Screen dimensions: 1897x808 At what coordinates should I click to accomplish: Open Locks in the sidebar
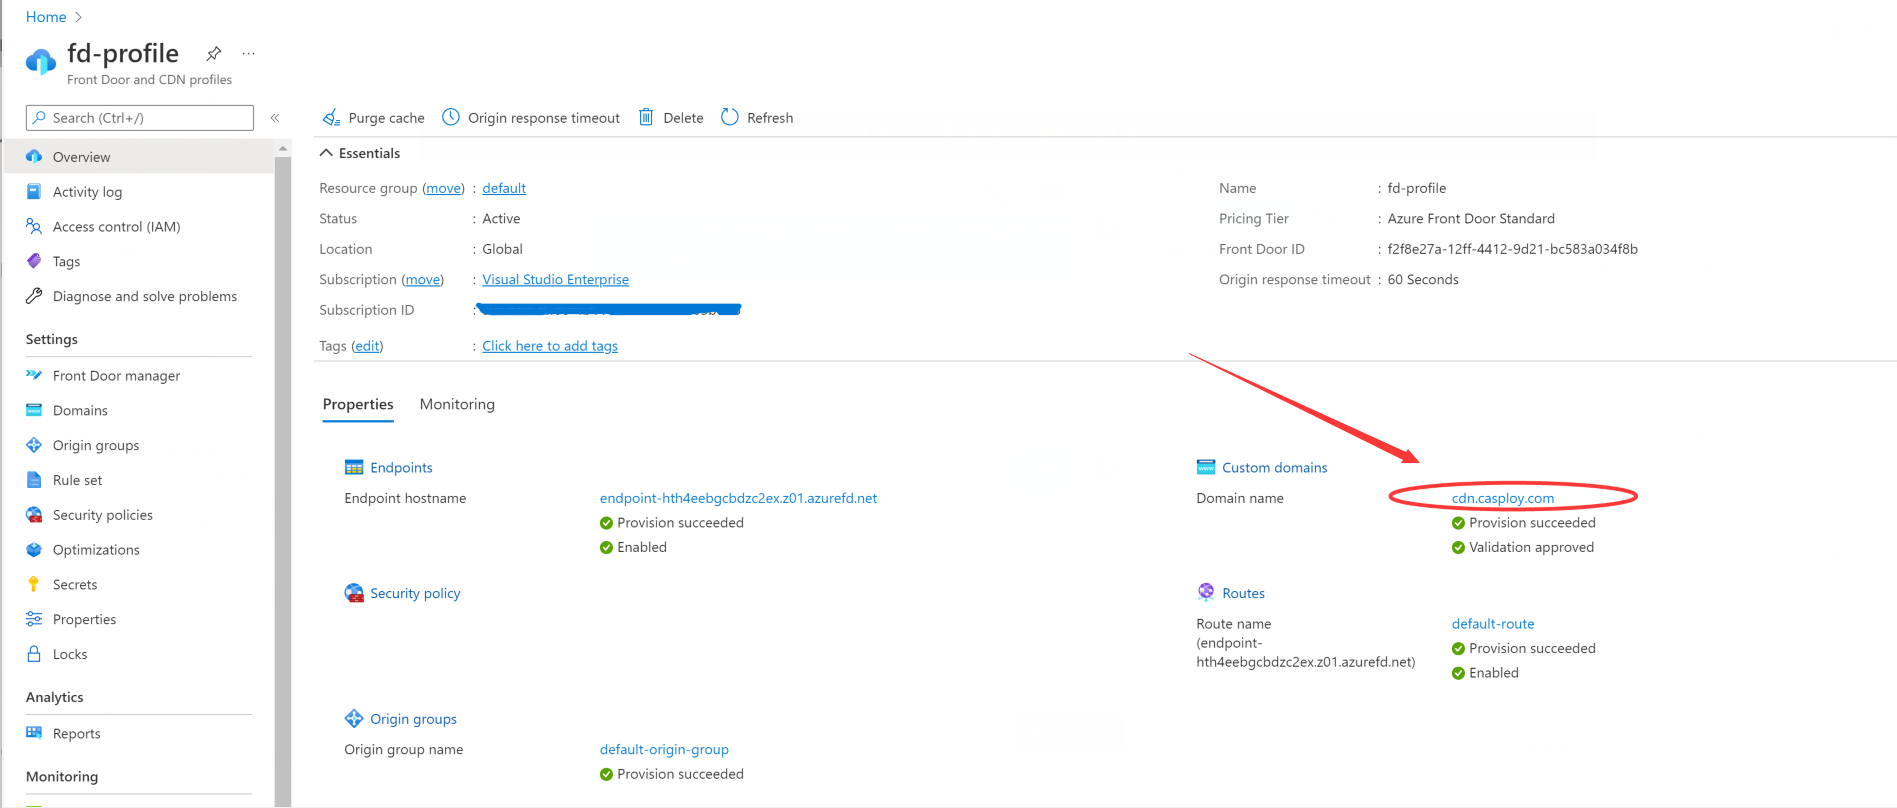(x=70, y=654)
